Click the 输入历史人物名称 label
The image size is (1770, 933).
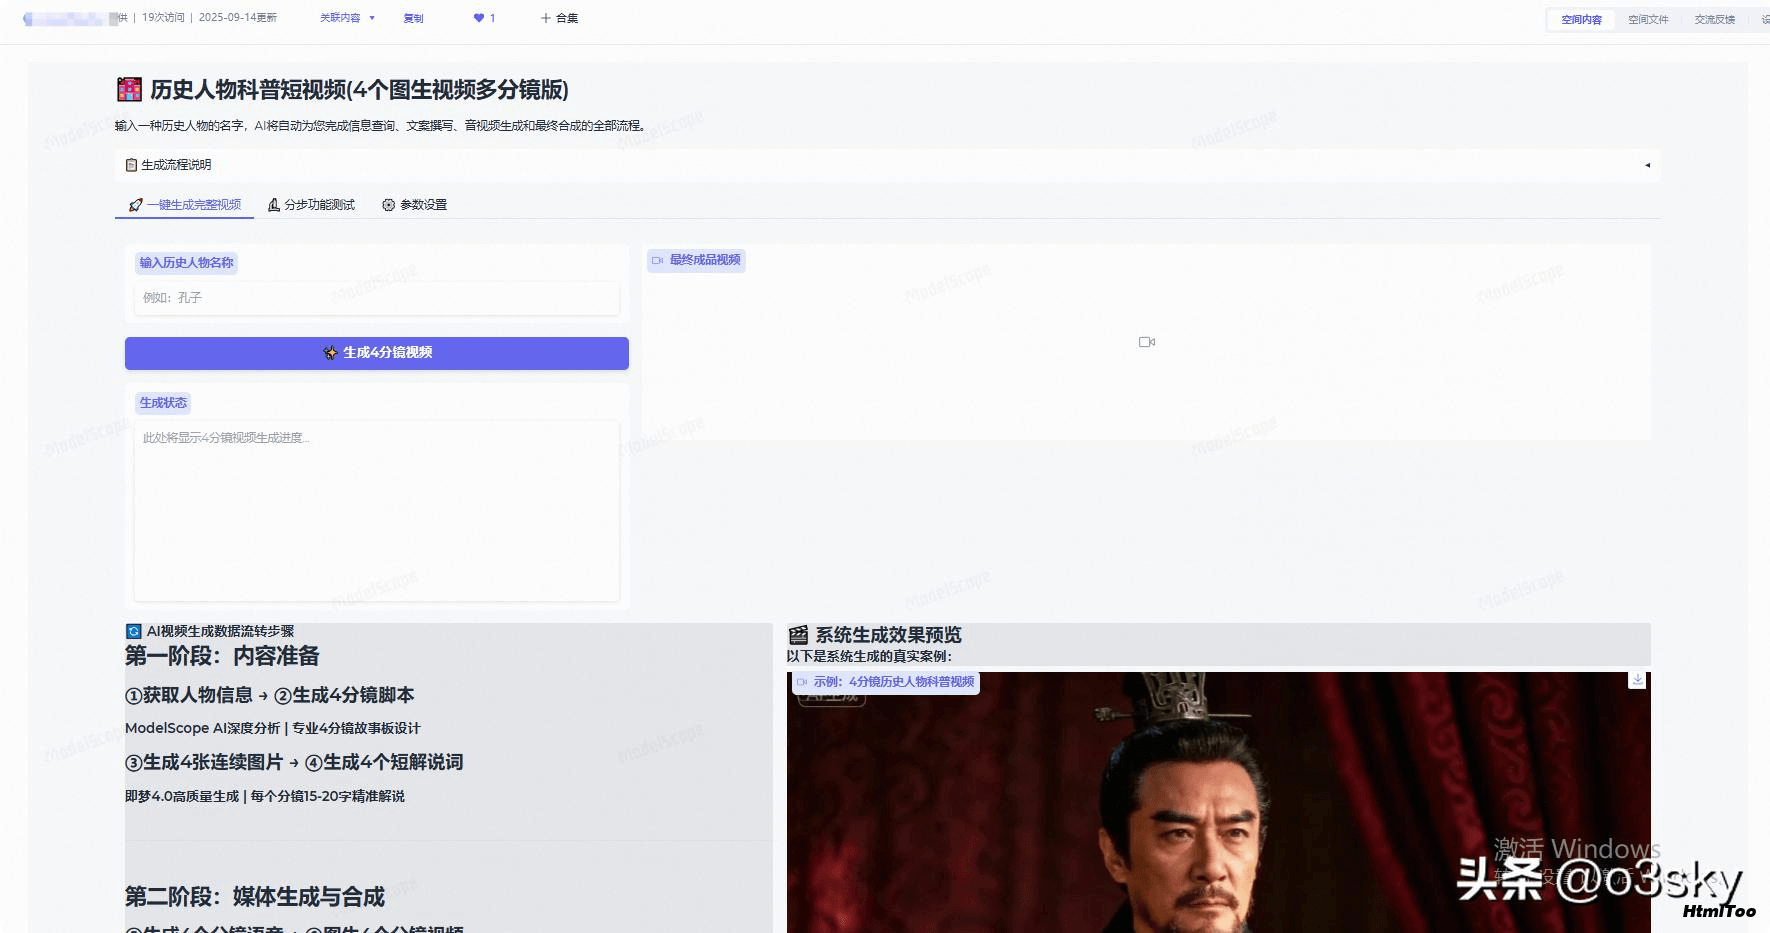tap(186, 263)
